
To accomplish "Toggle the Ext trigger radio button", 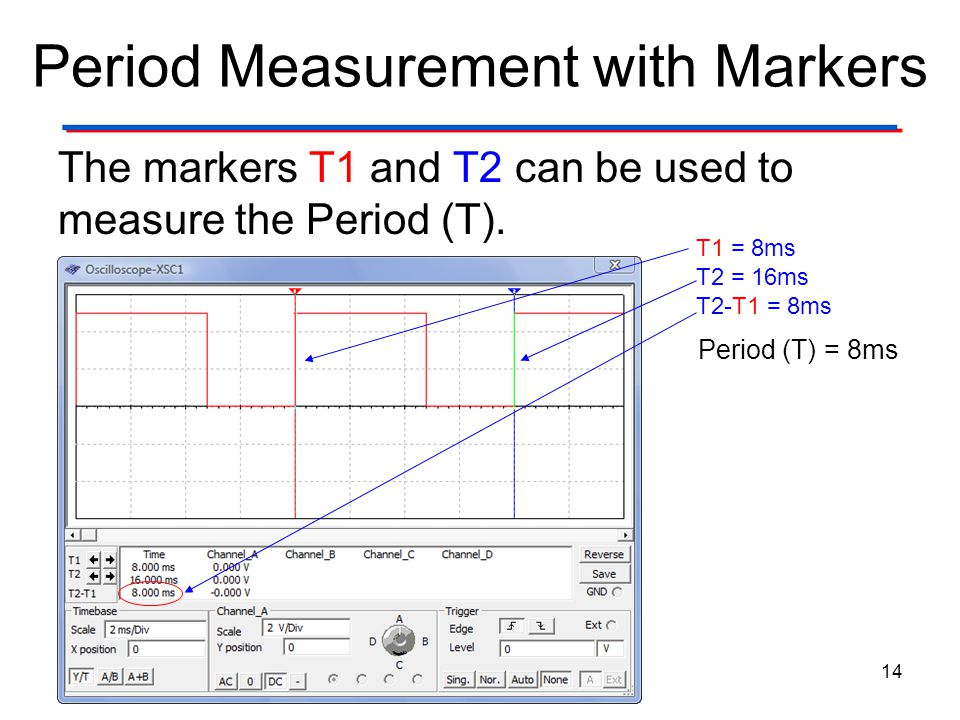I will 610,625.
